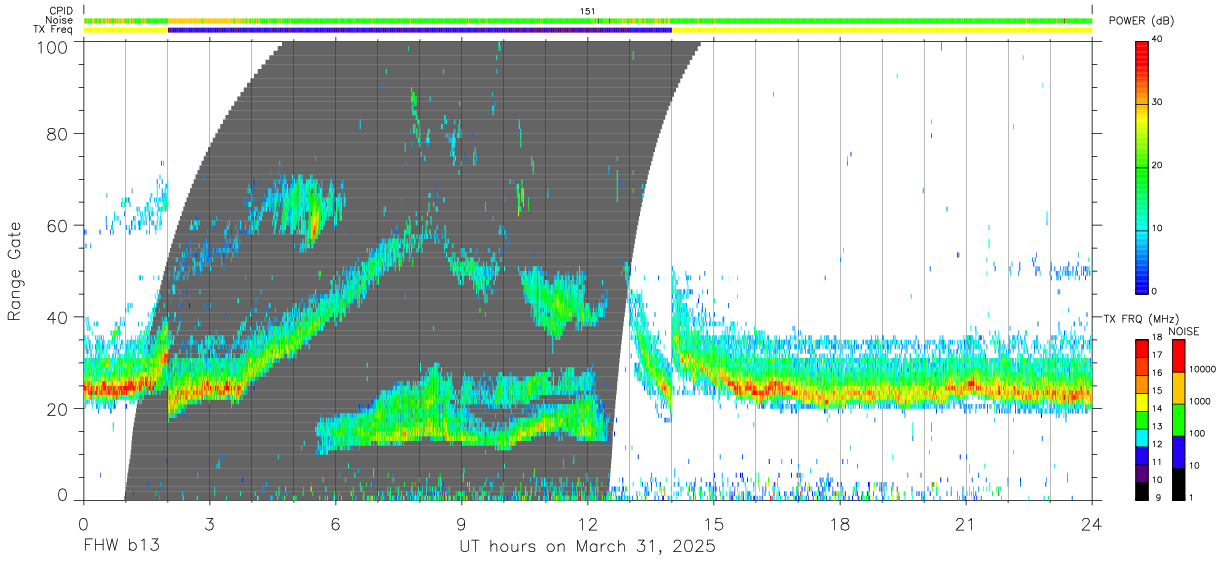Click the 100 range gate tick label

click(54, 47)
